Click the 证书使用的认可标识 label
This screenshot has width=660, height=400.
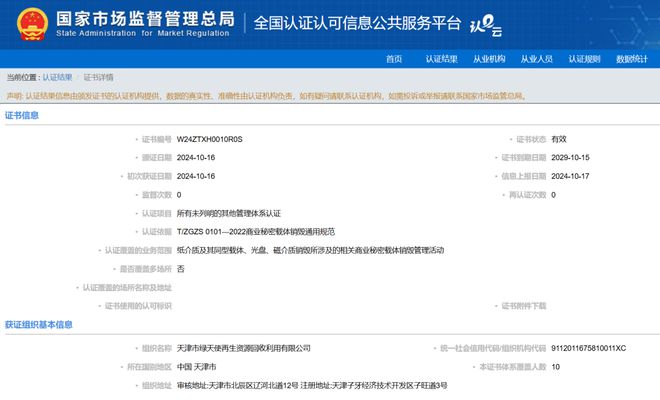138,306
